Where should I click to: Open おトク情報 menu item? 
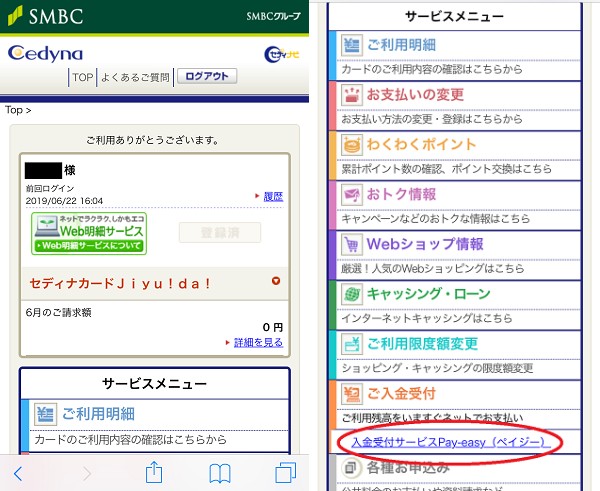[401, 194]
